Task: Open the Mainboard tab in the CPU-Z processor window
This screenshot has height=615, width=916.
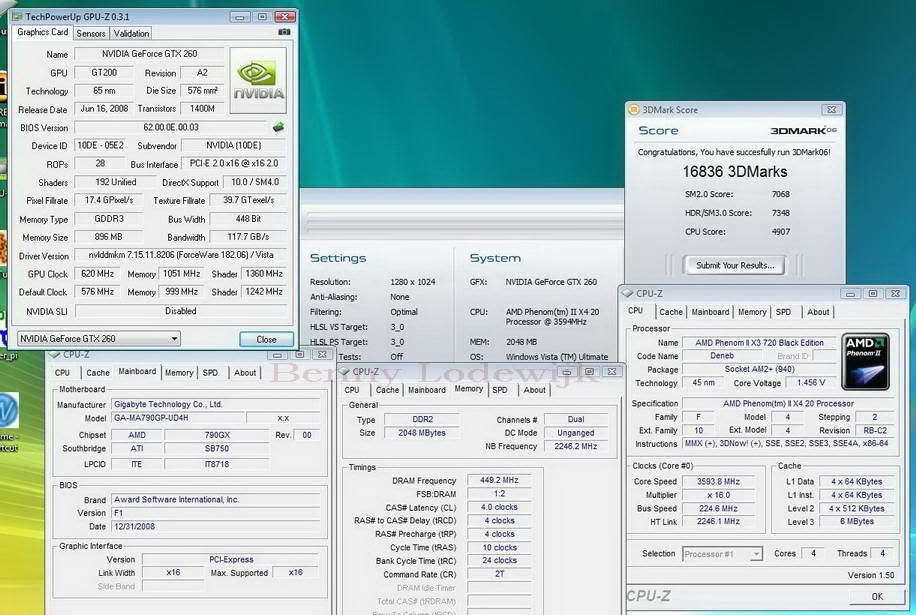Action: pos(710,312)
